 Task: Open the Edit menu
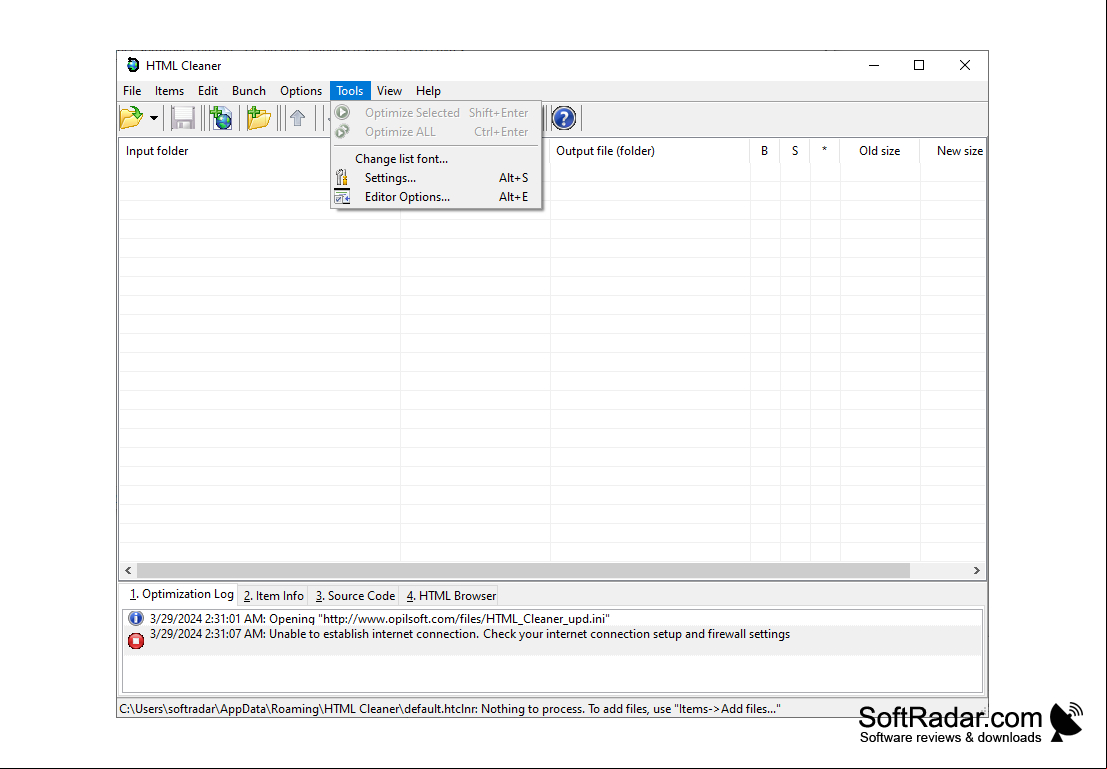tap(208, 90)
